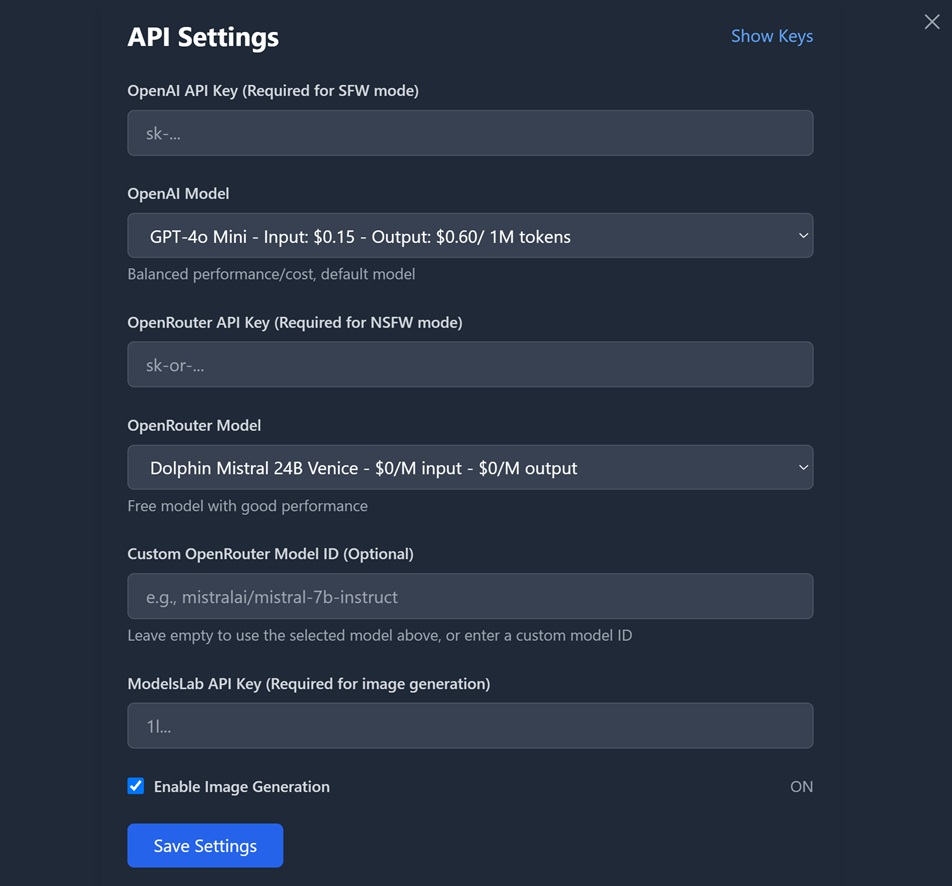Uncheck the Enable Image Generation checkbox
Viewport: 952px width, 886px height.
coord(136,786)
